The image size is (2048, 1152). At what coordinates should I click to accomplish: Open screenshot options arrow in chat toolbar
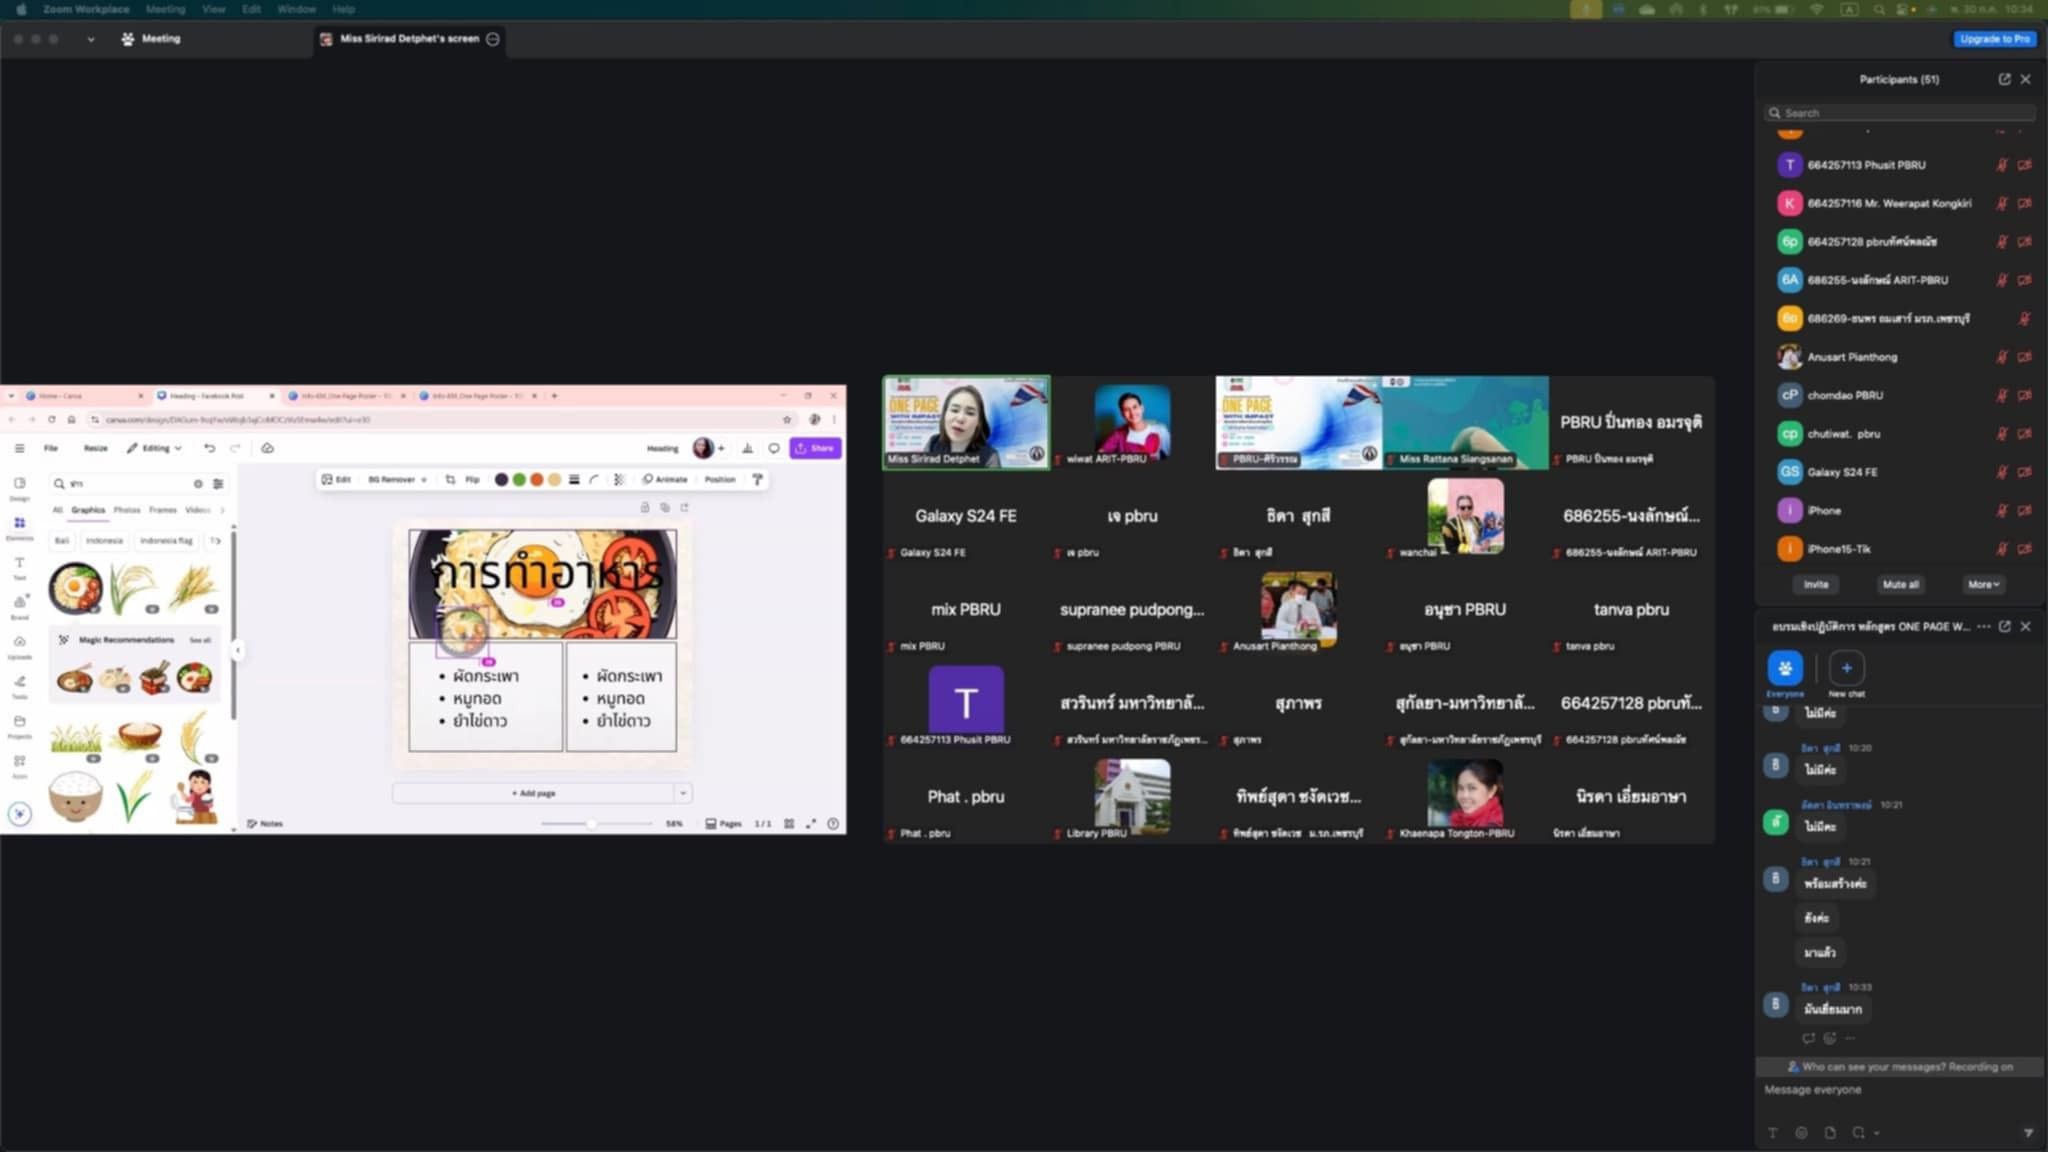coord(1877,1133)
